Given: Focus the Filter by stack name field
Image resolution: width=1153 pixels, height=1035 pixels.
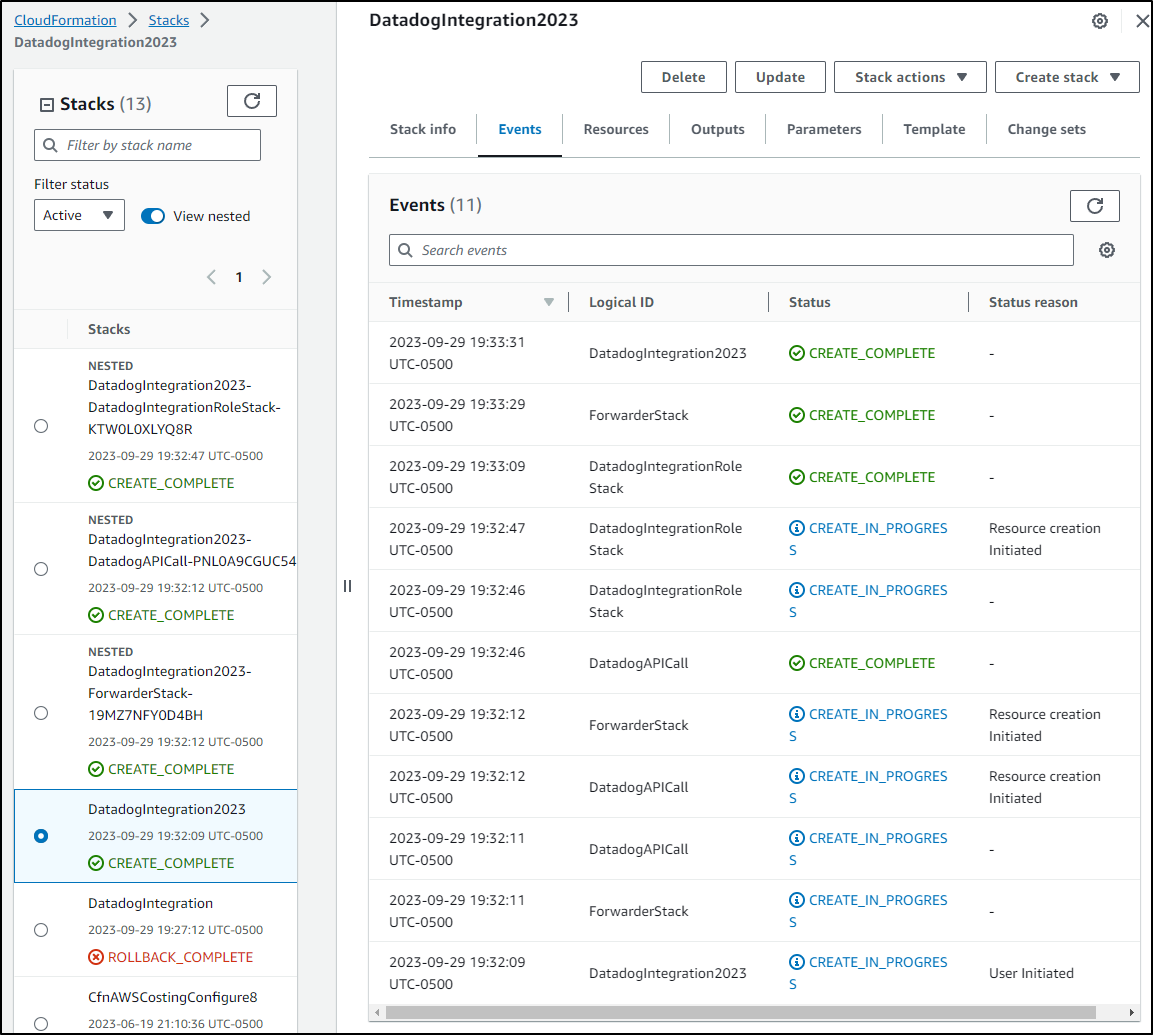Looking at the screenshot, I should (x=147, y=146).
